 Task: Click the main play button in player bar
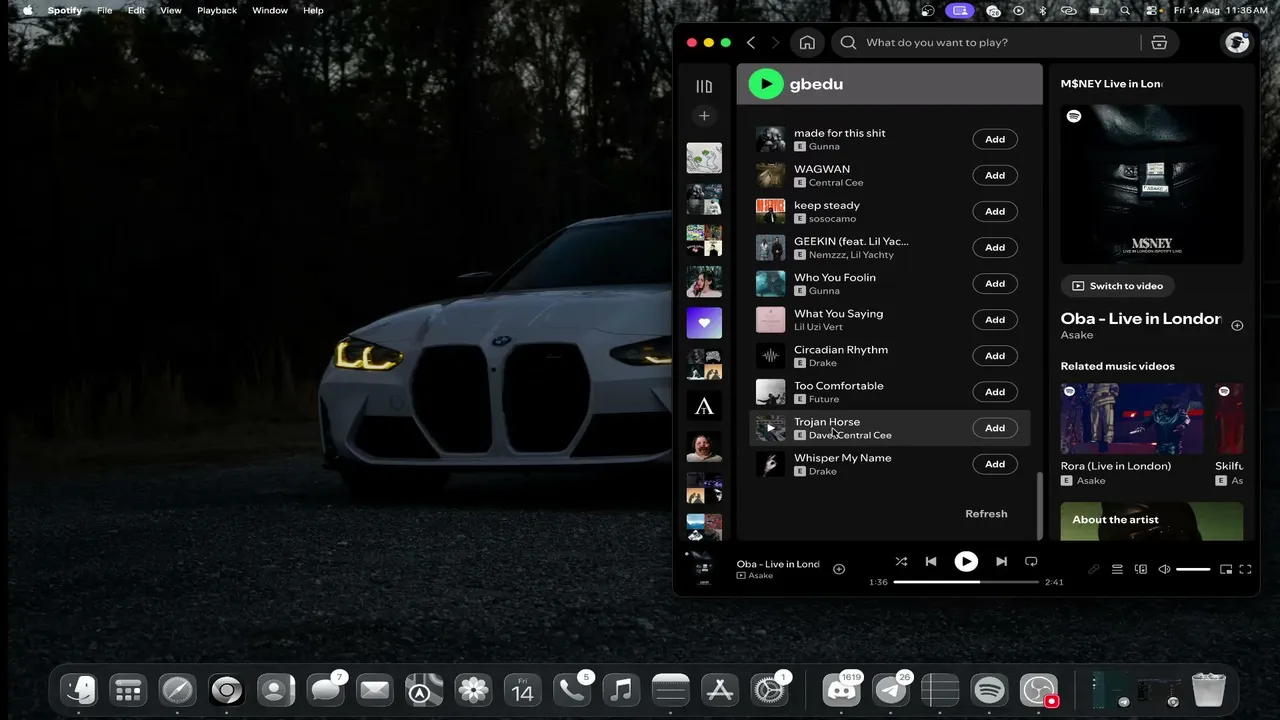pyautogui.click(x=966, y=562)
